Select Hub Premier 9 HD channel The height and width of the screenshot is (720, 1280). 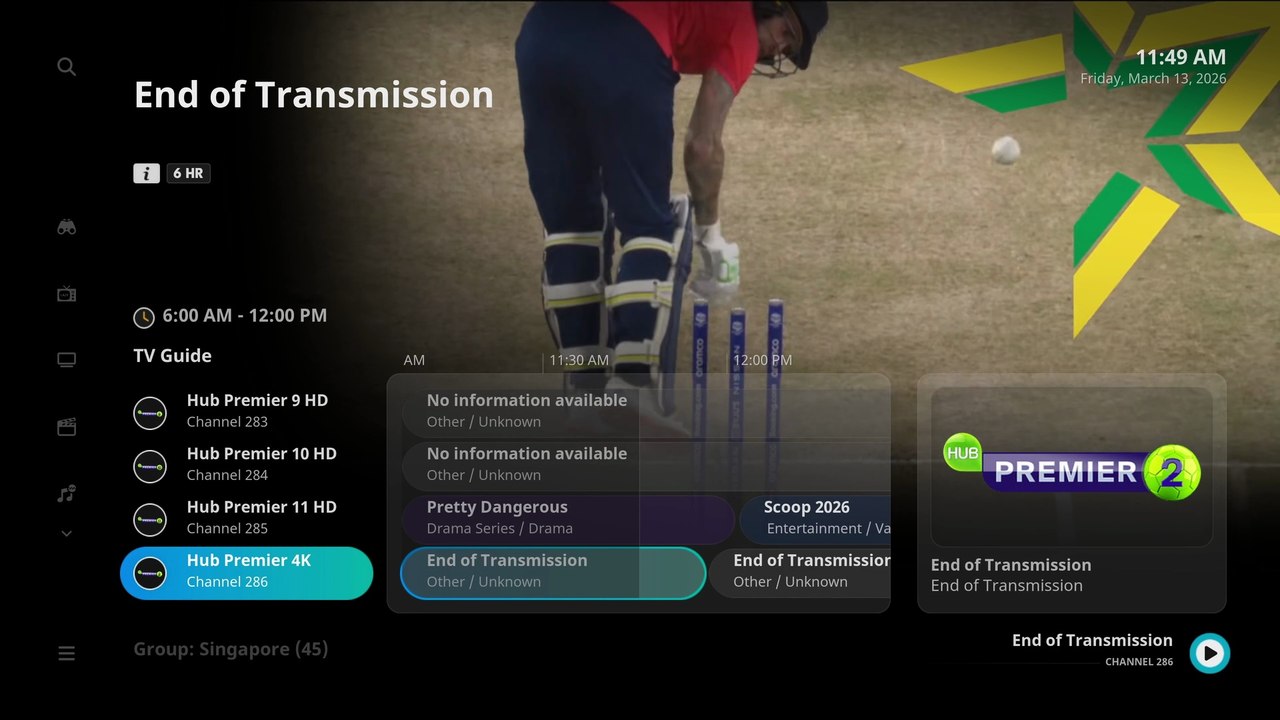tap(247, 411)
